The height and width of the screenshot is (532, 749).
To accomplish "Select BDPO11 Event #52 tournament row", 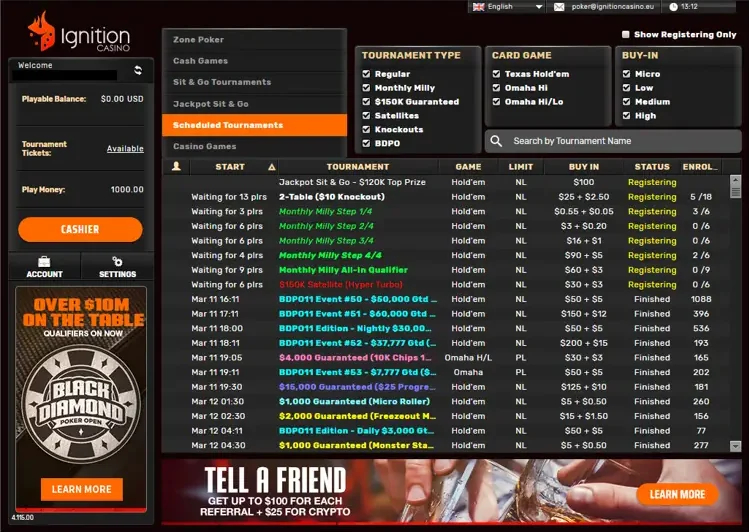I will point(447,343).
